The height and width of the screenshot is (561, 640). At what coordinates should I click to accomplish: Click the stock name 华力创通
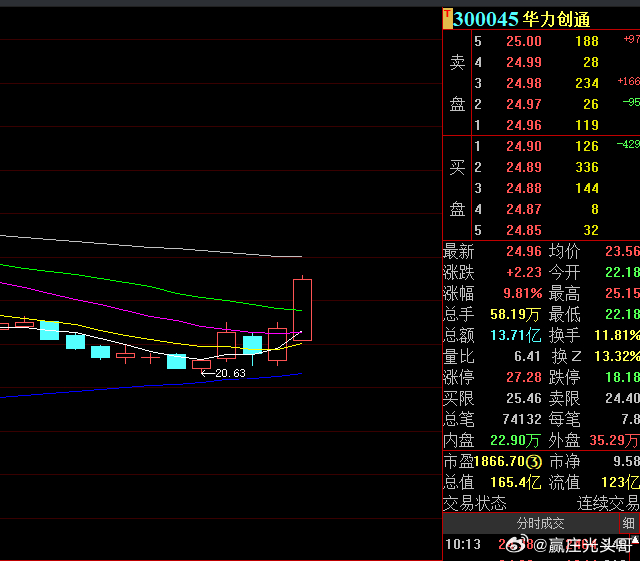(x=556, y=19)
